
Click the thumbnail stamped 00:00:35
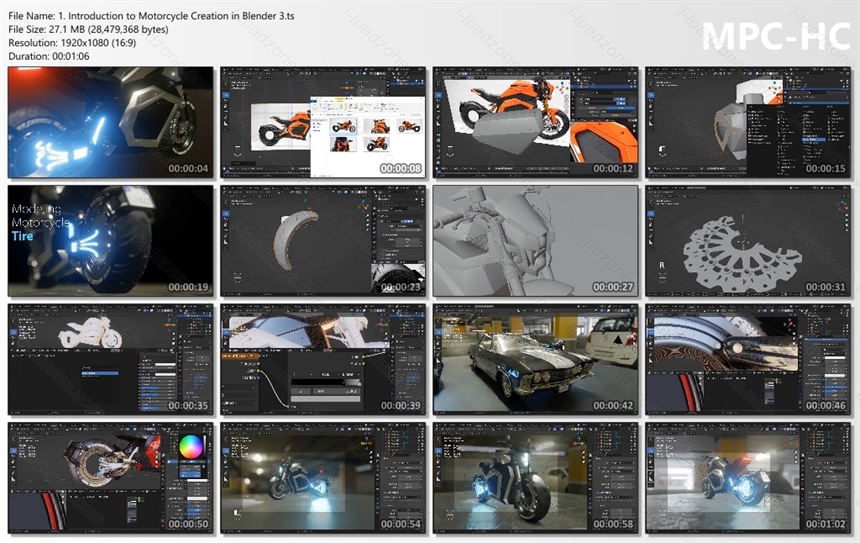pyautogui.click(x=111, y=359)
